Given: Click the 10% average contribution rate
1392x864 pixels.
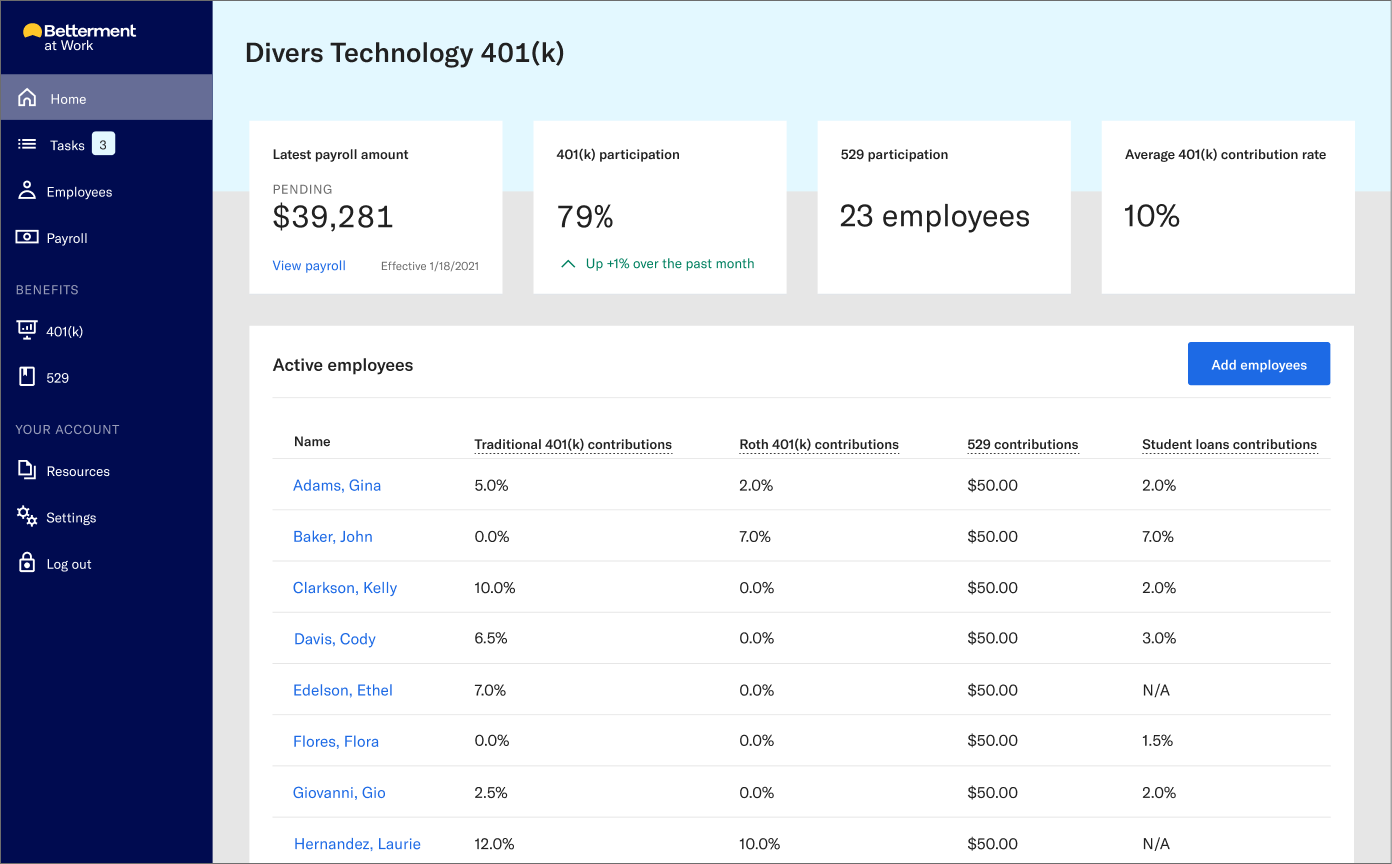Looking at the screenshot, I should [x=1152, y=216].
